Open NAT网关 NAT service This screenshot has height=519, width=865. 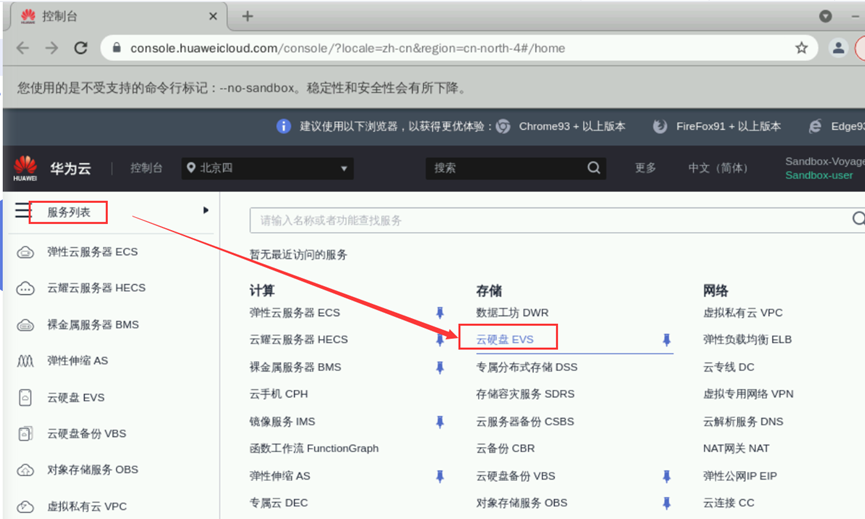point(736,448)
